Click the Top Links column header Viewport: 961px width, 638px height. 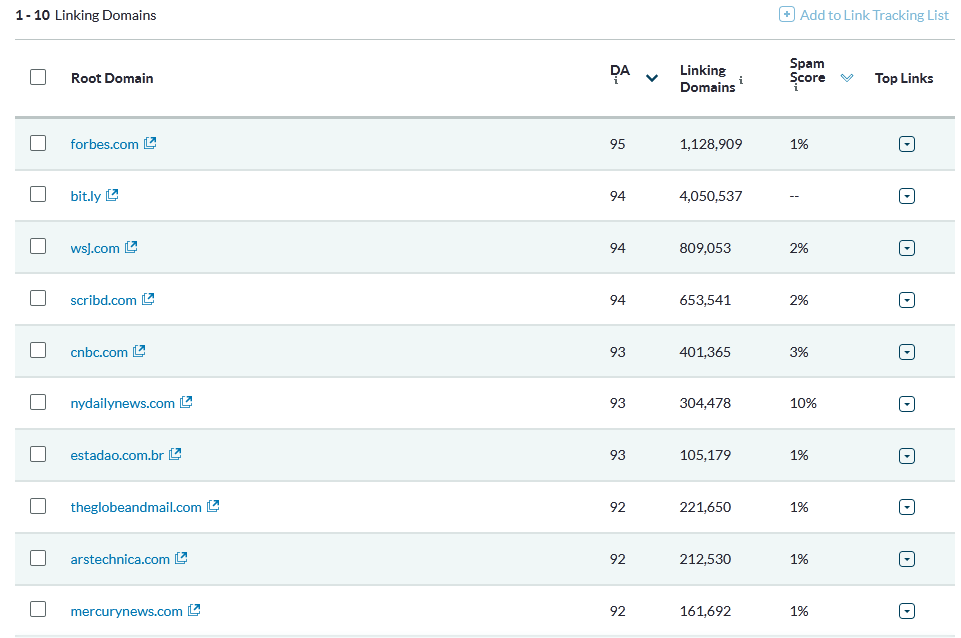click(904, 78)
